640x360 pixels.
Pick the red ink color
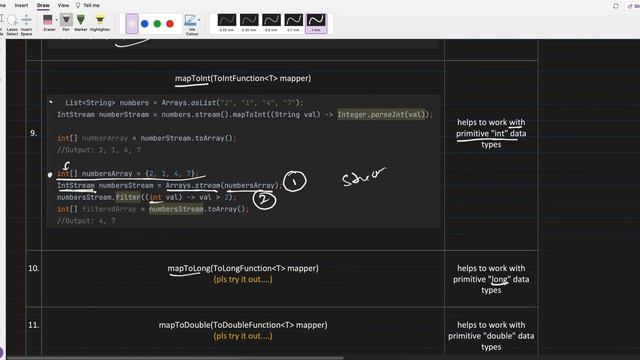[x=170, y=24]
